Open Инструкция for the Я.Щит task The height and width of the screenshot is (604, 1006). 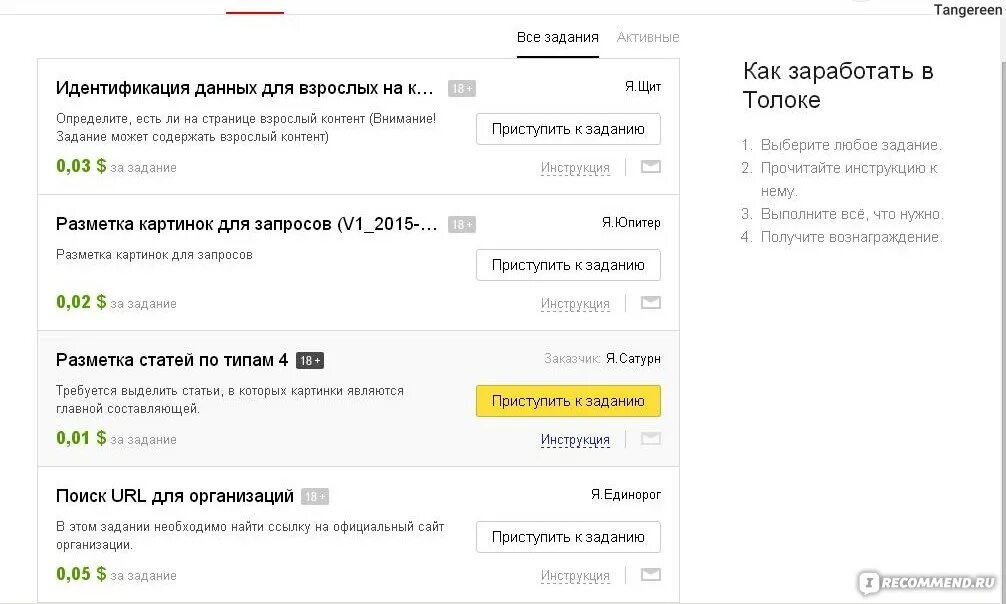[575, 168]
